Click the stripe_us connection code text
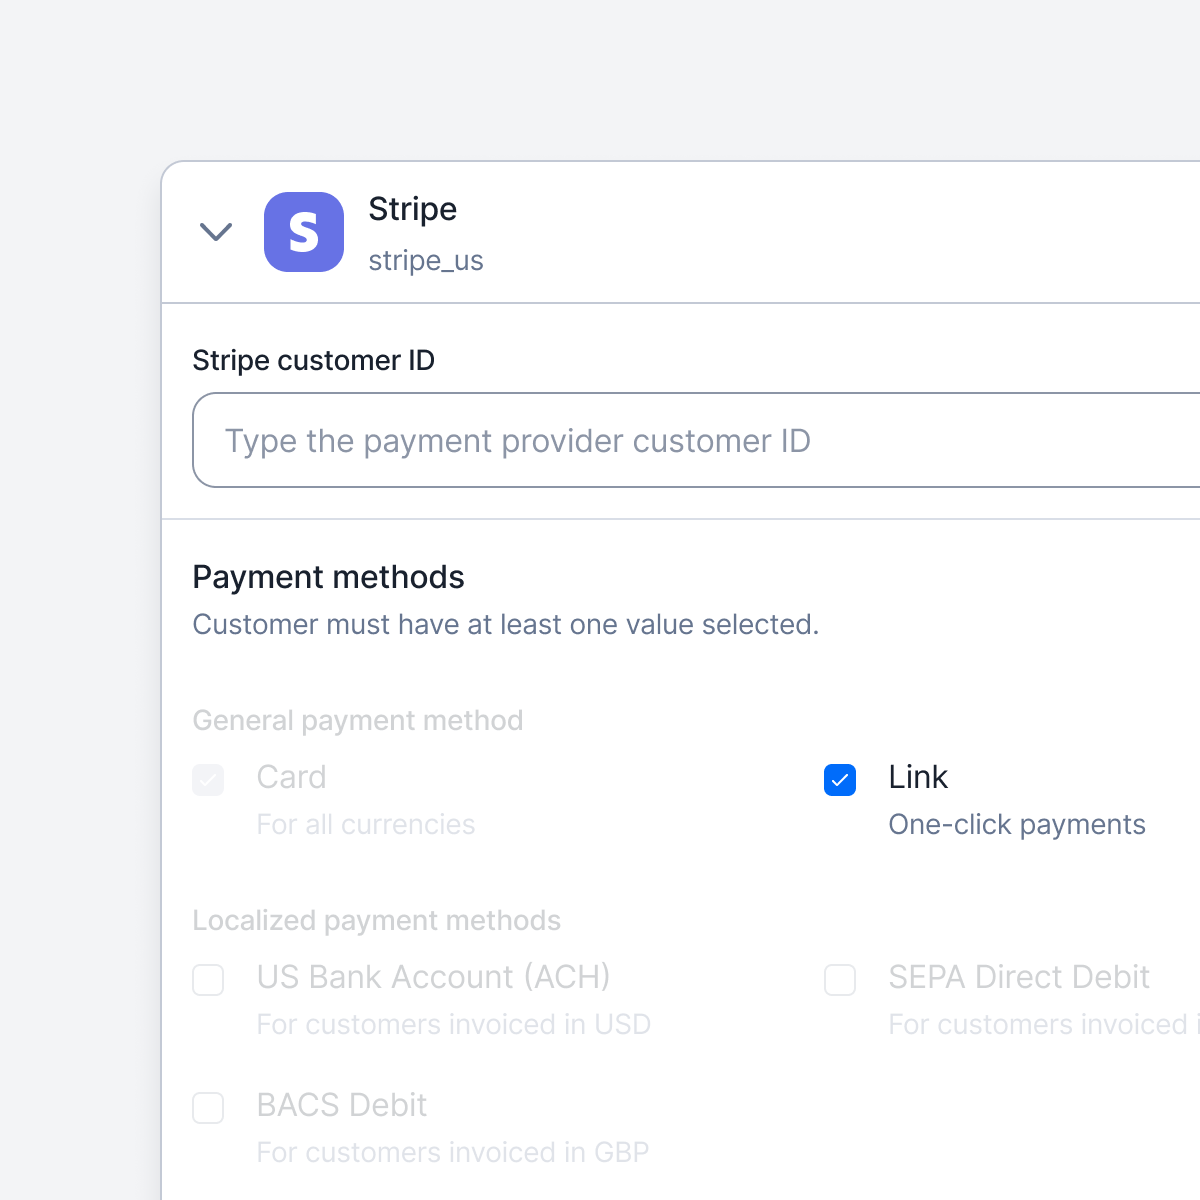Viewport: 1200px width, 1200px height. tap(426, 261)
